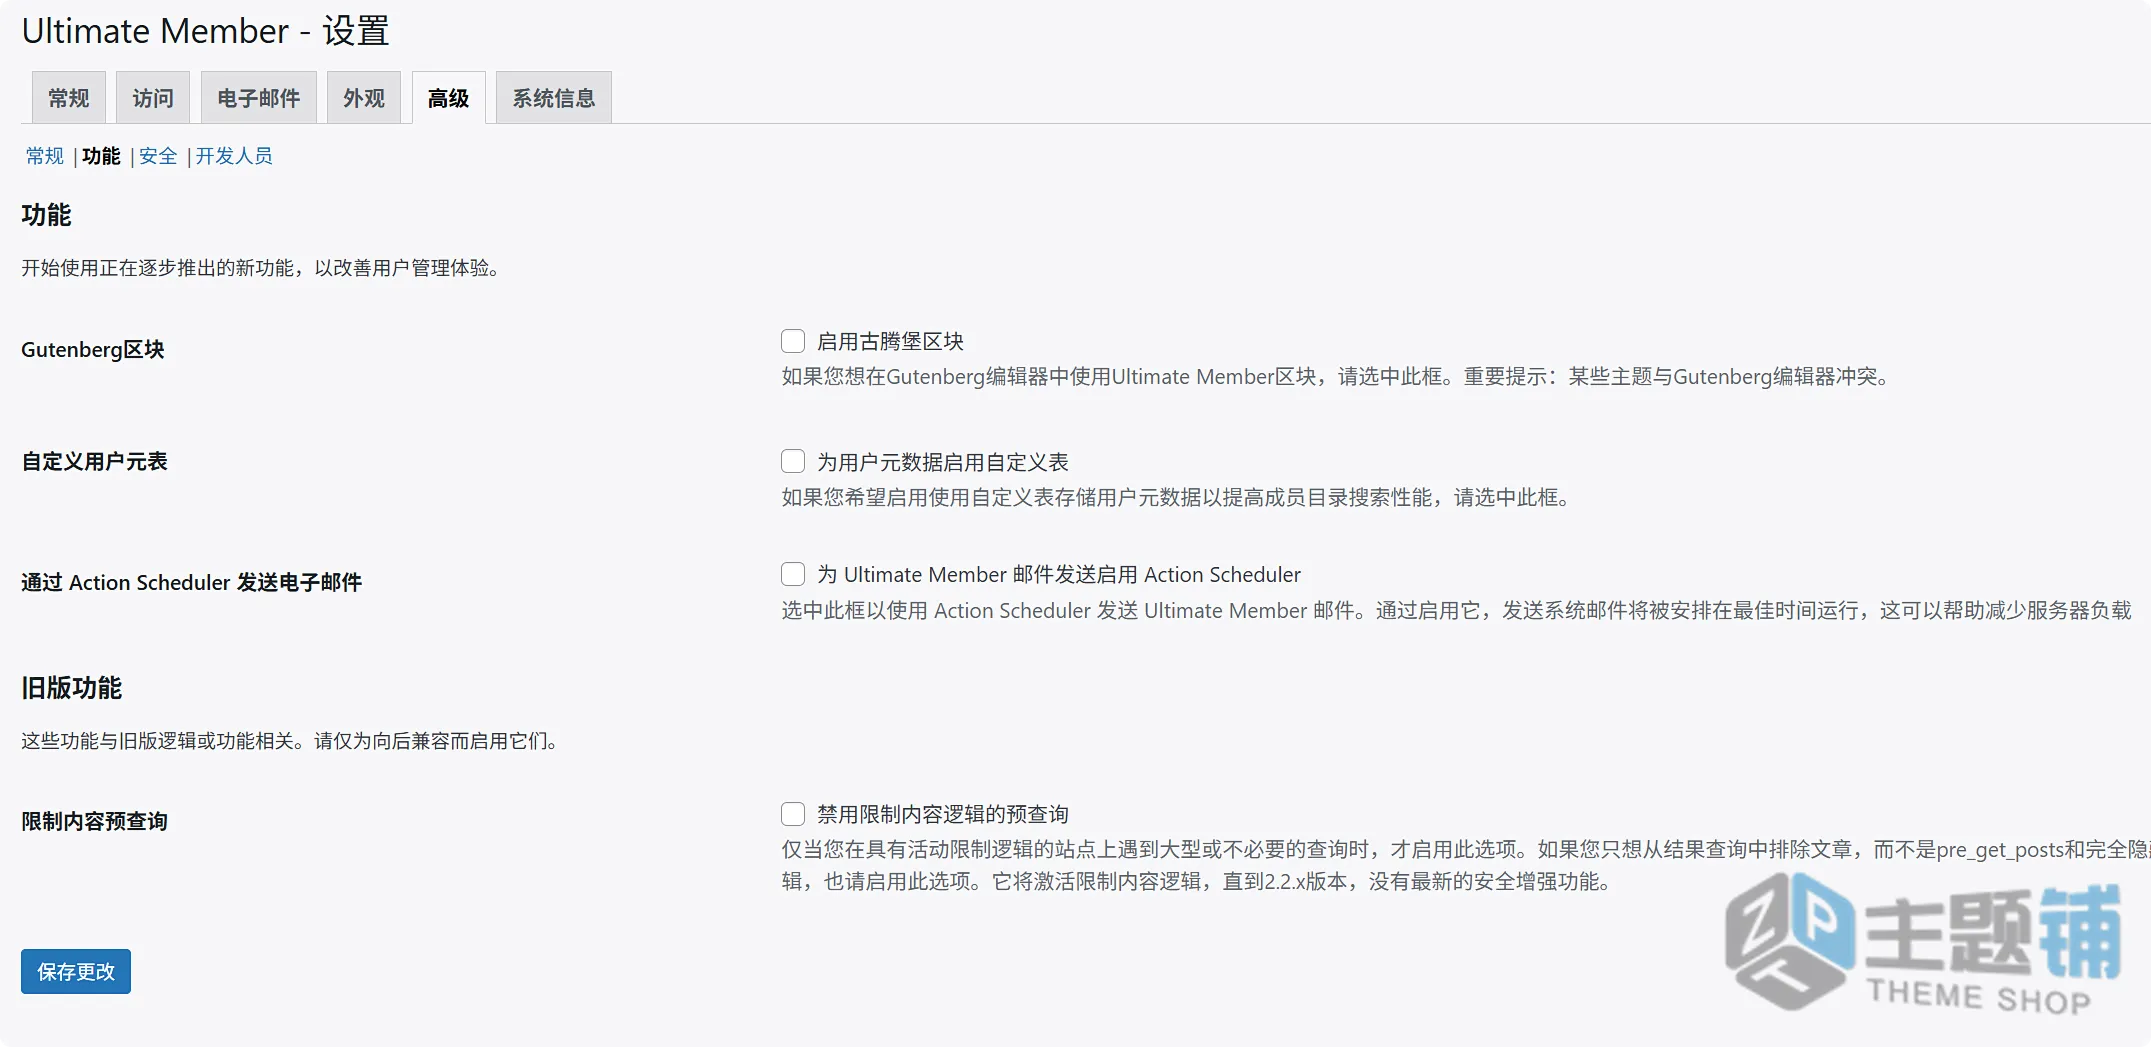Click the 限制内容预查询 row label
Viewport: 2151px width, 1047px height.
[x=94, y=821]
